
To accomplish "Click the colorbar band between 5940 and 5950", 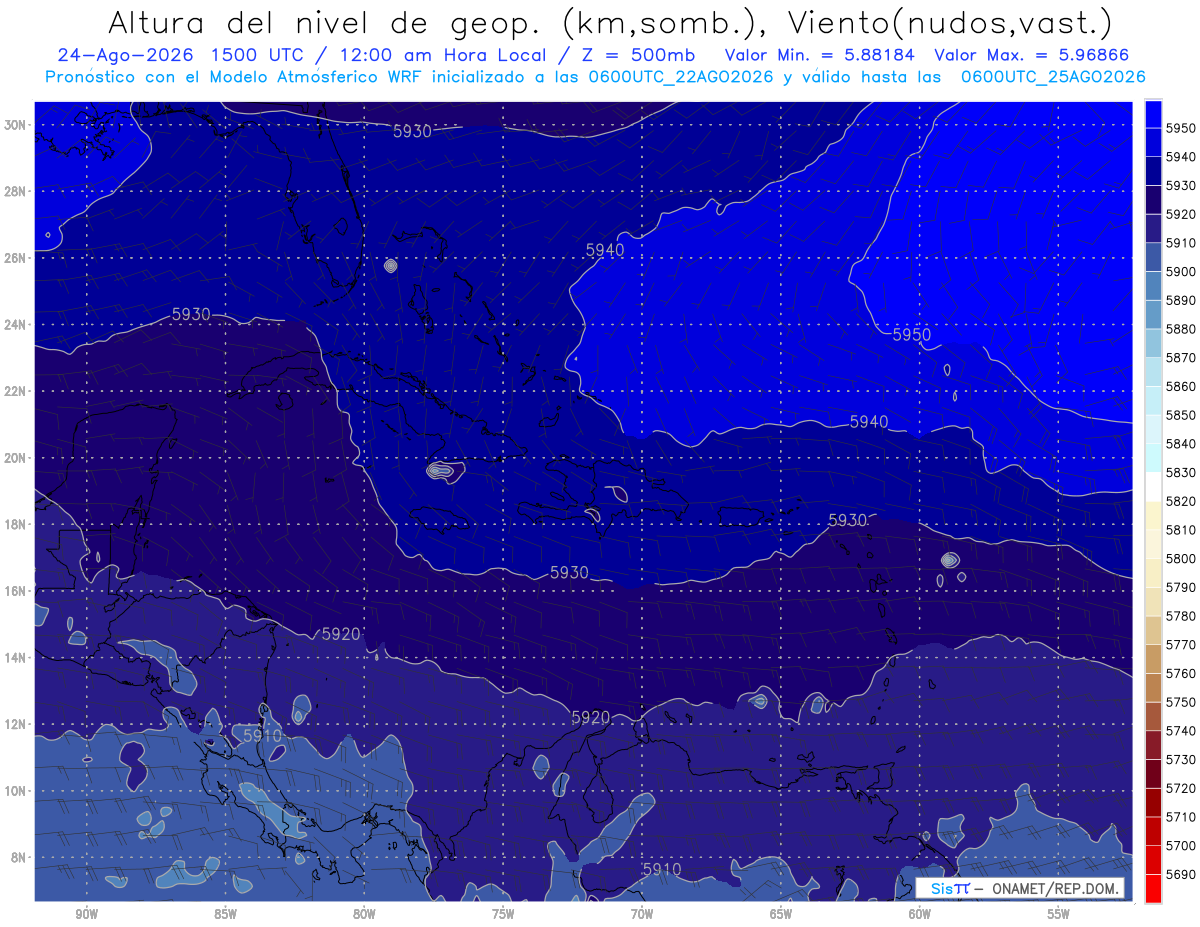I will click(1153, 142).
